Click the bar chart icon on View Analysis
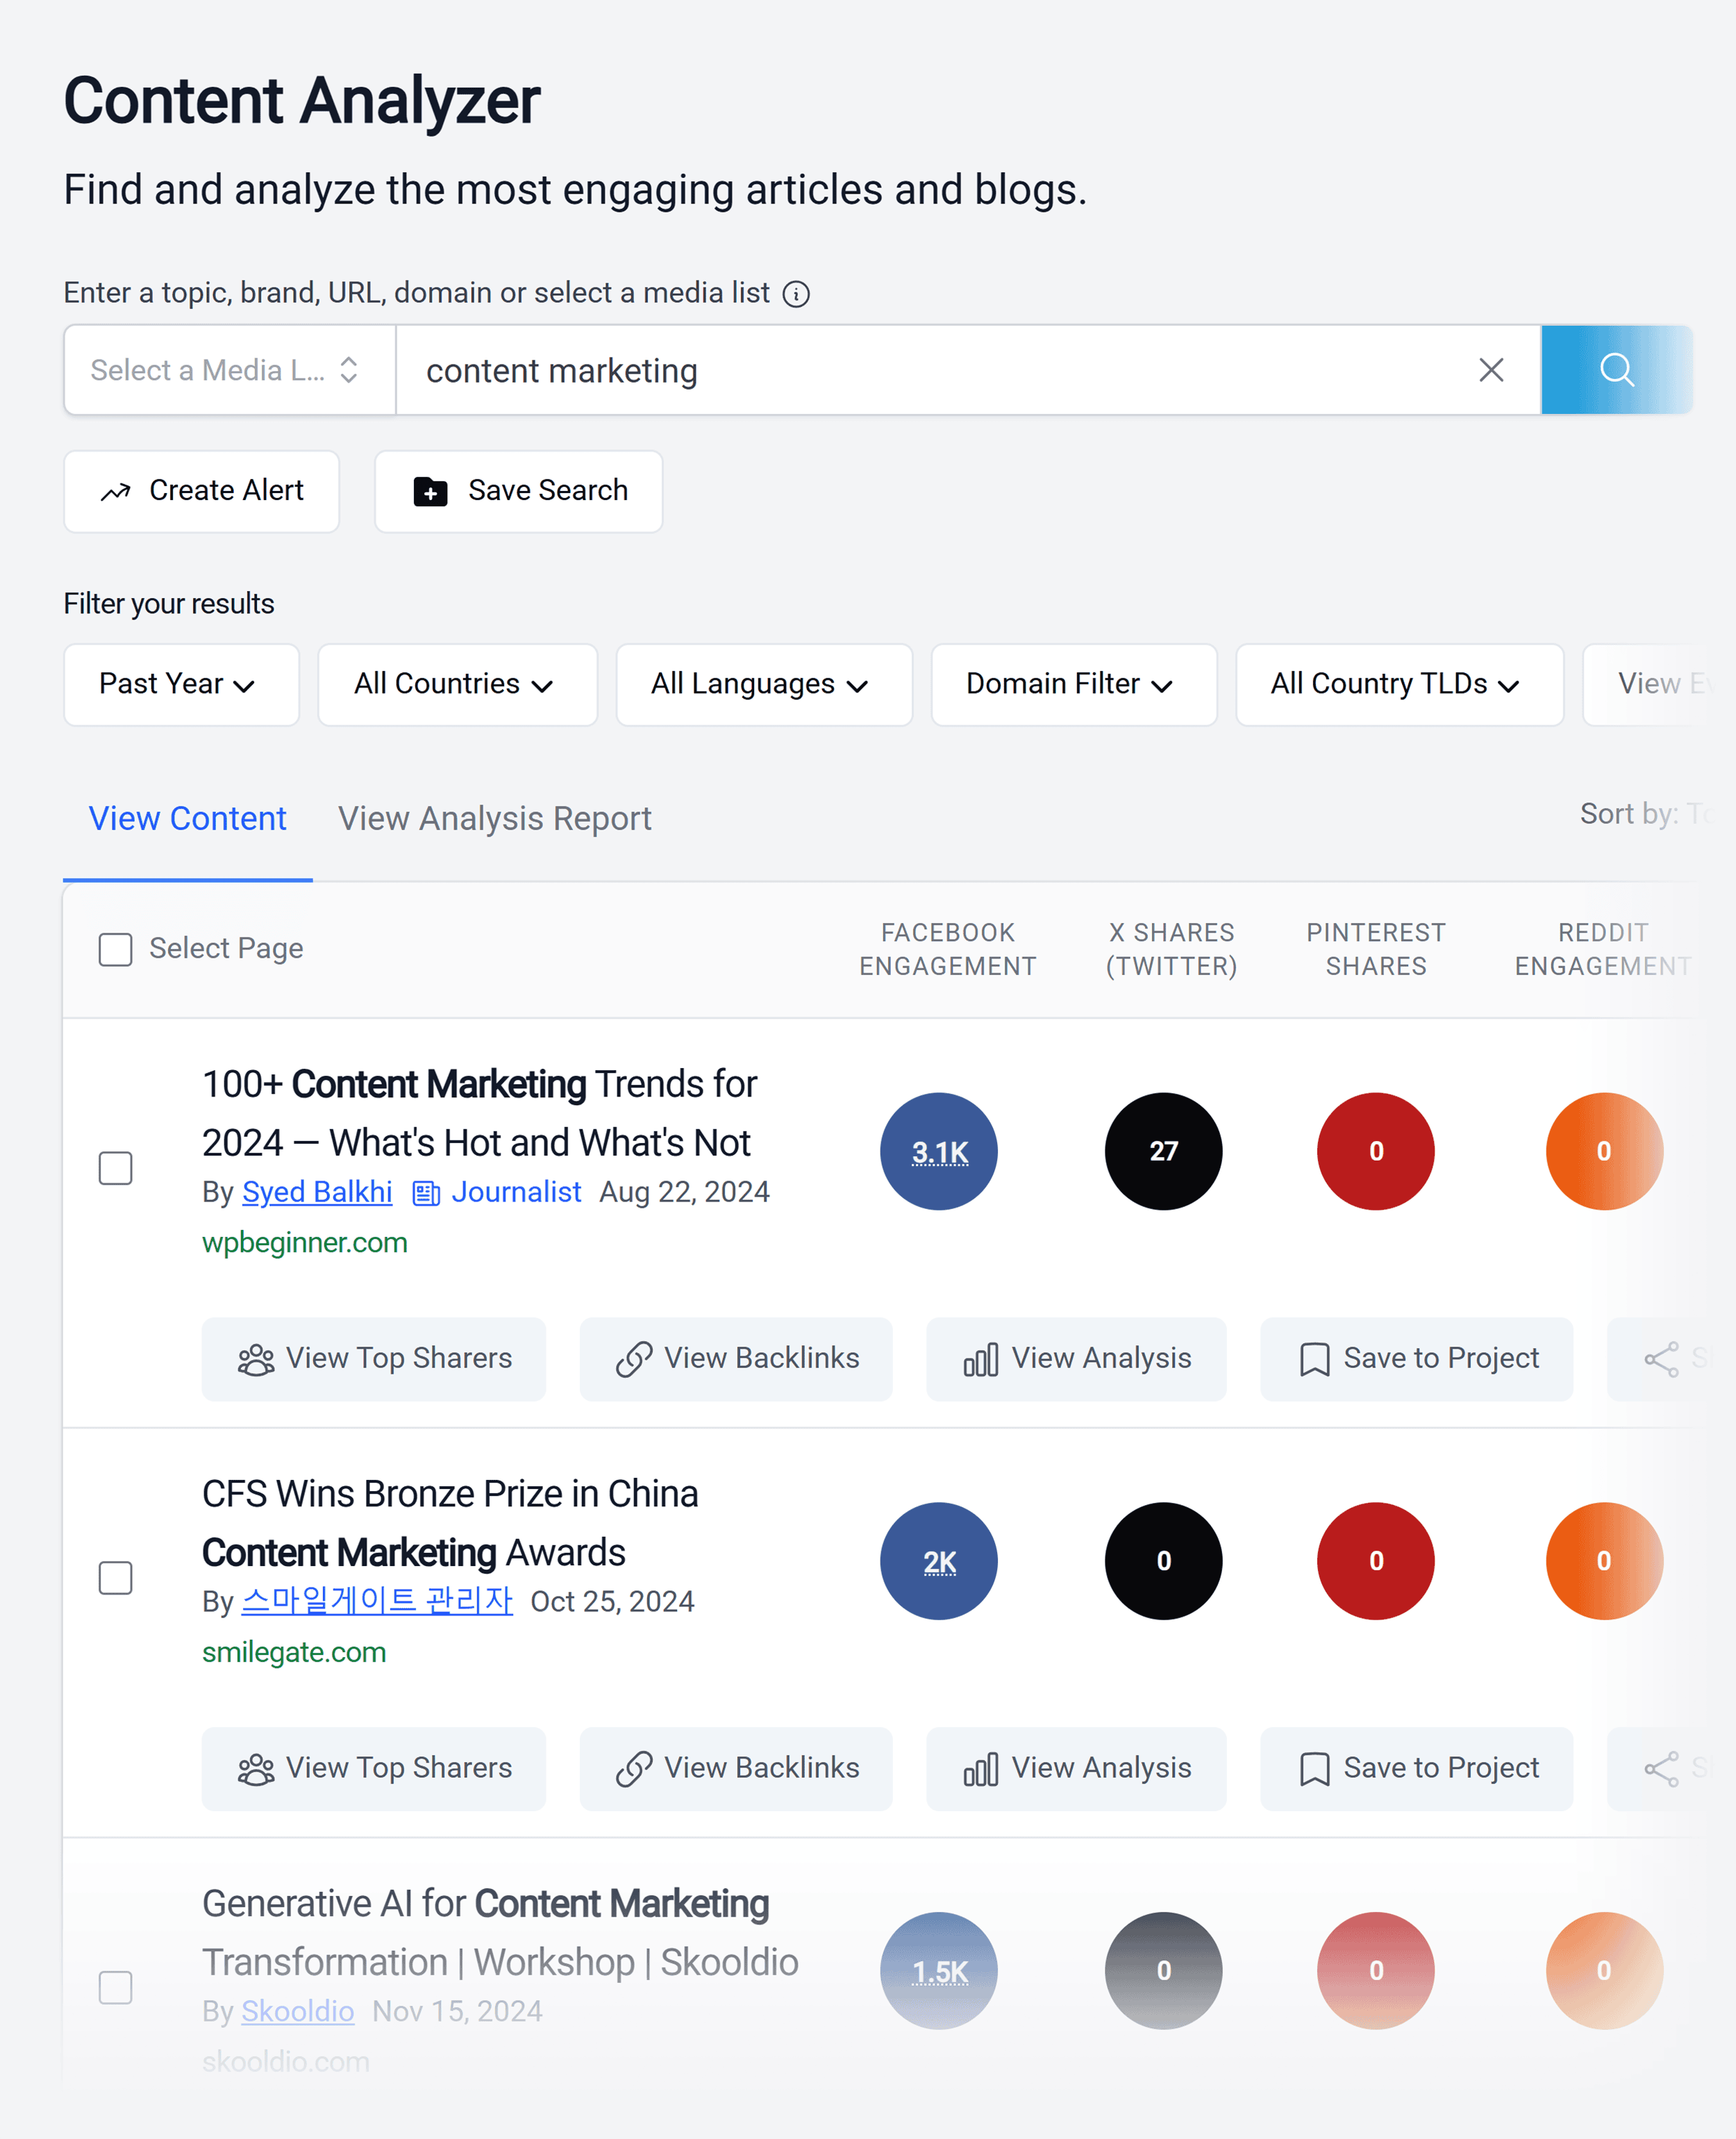The height and width of the screenshot is (2139, 1736). [x=982, y=1359]
